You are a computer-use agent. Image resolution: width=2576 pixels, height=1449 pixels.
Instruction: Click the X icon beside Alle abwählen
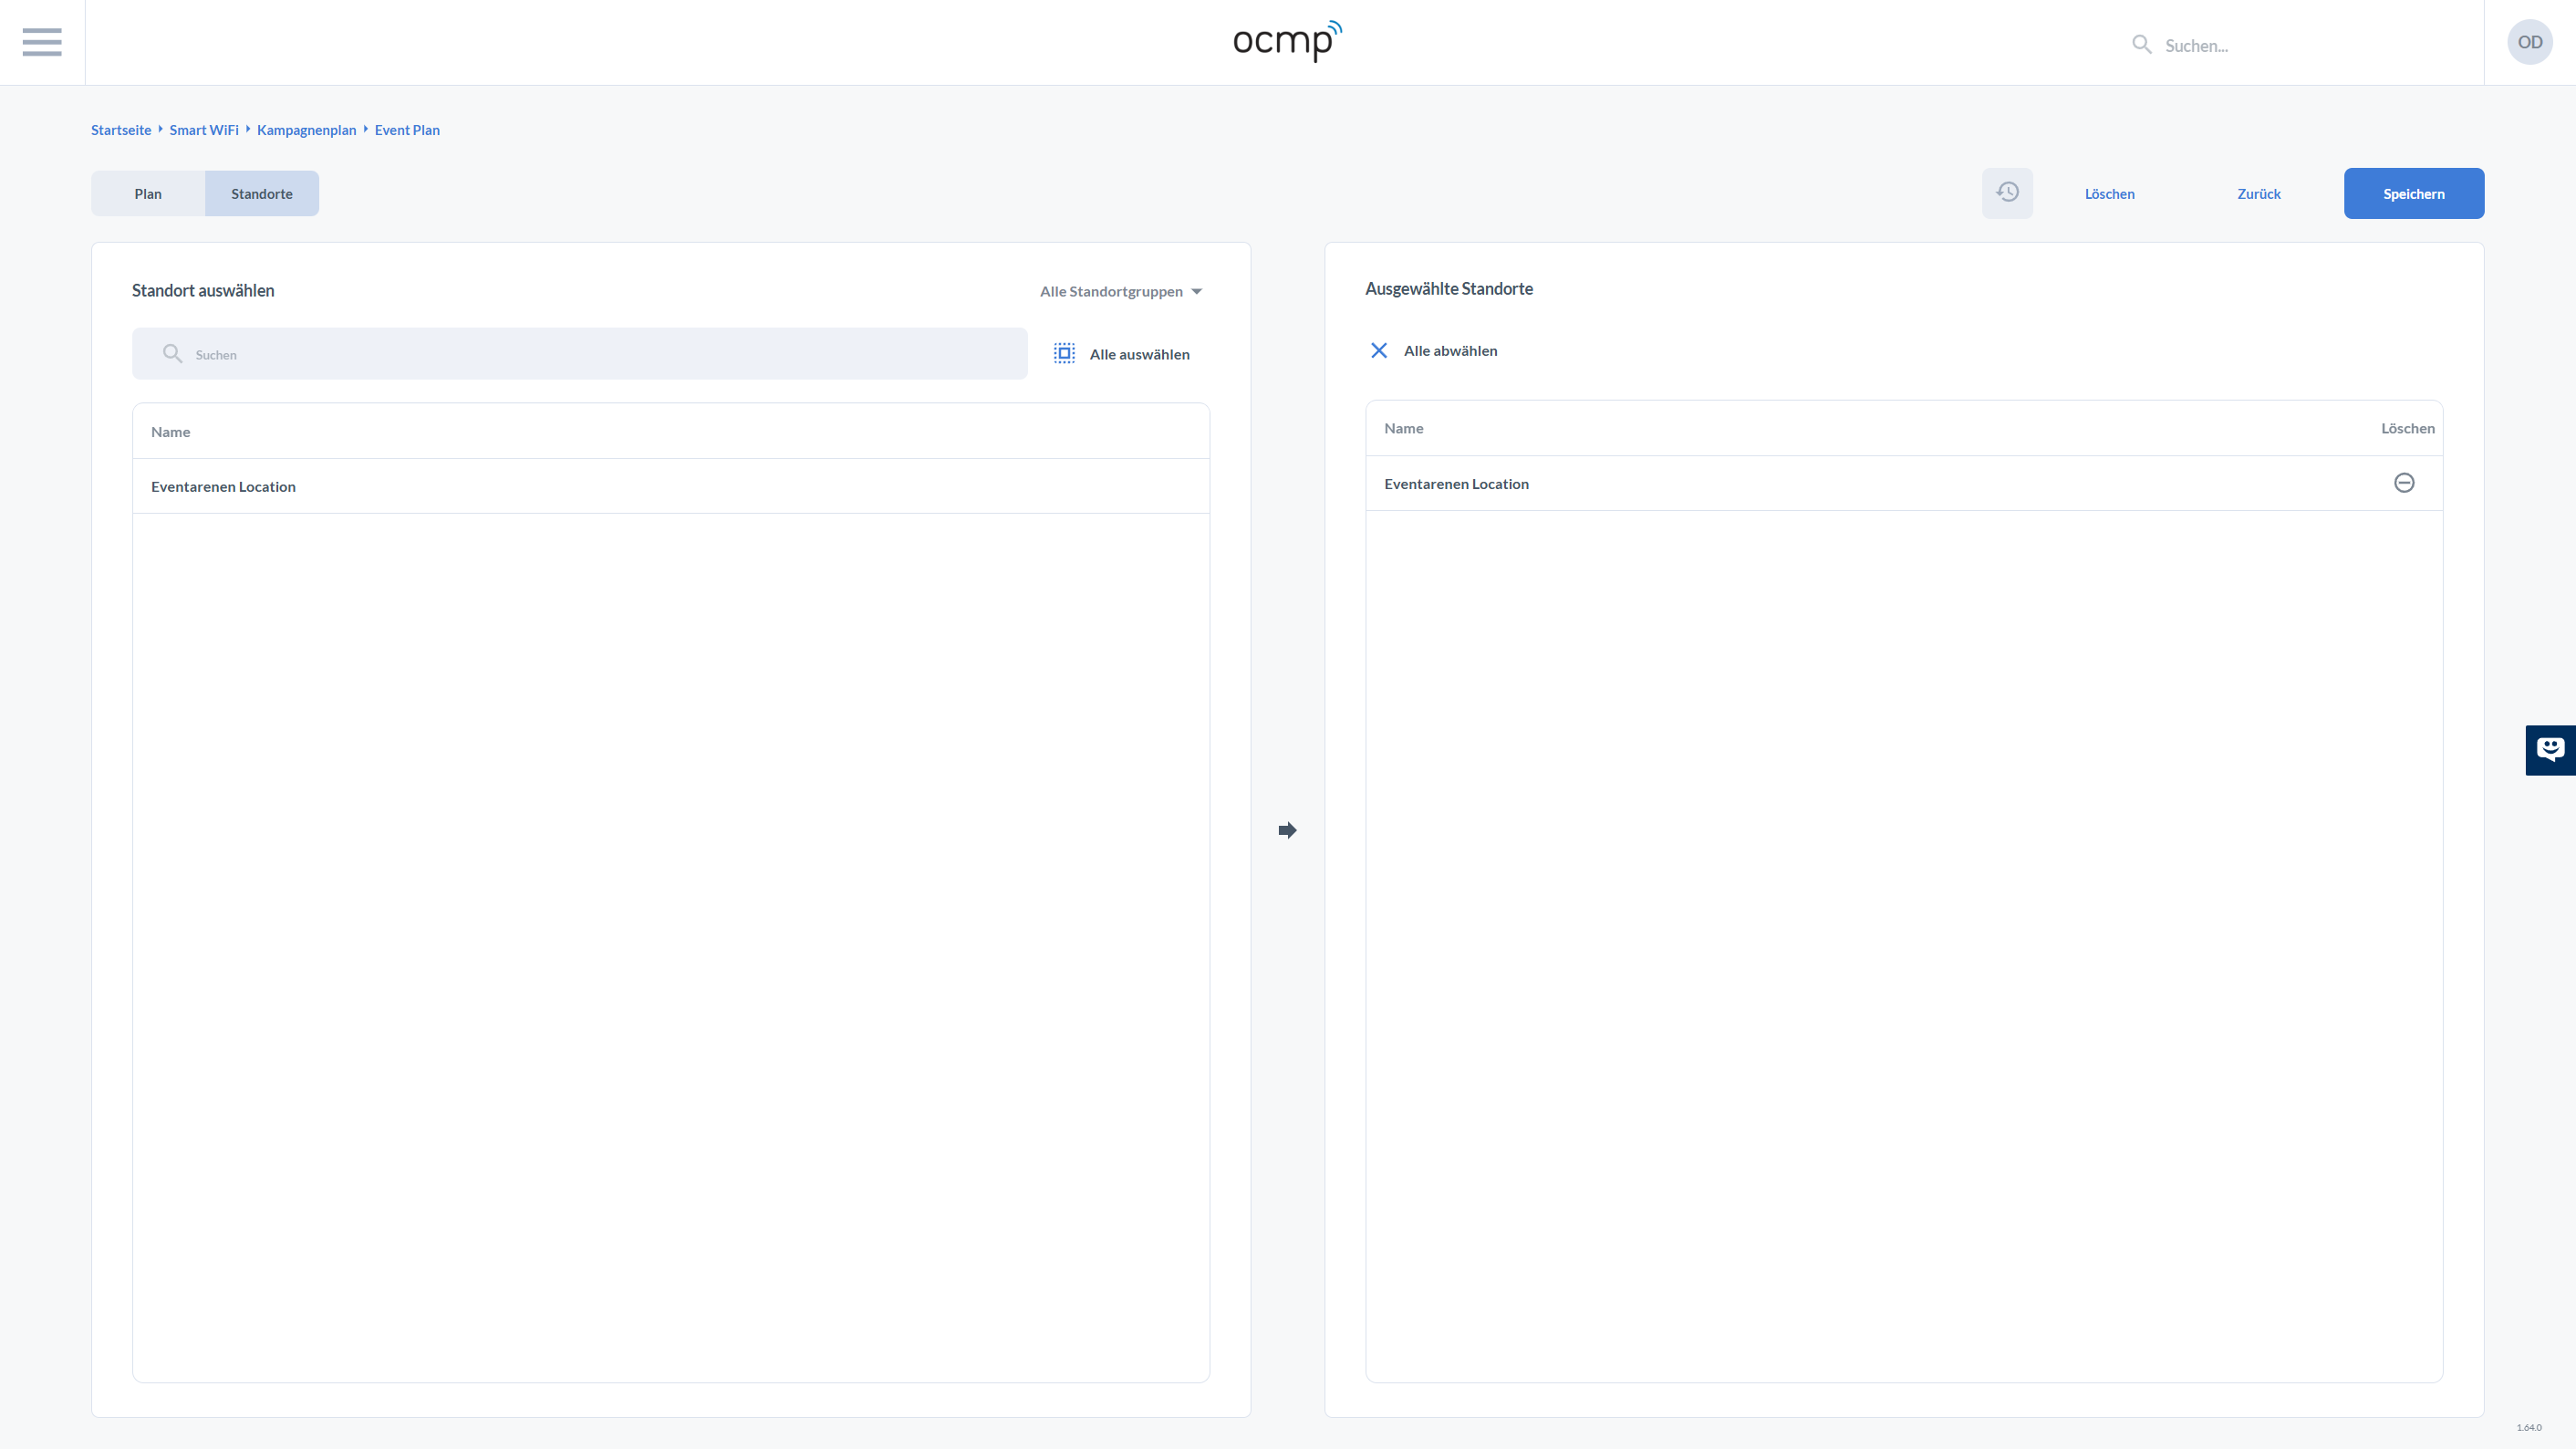click(x=1379, y=350)
